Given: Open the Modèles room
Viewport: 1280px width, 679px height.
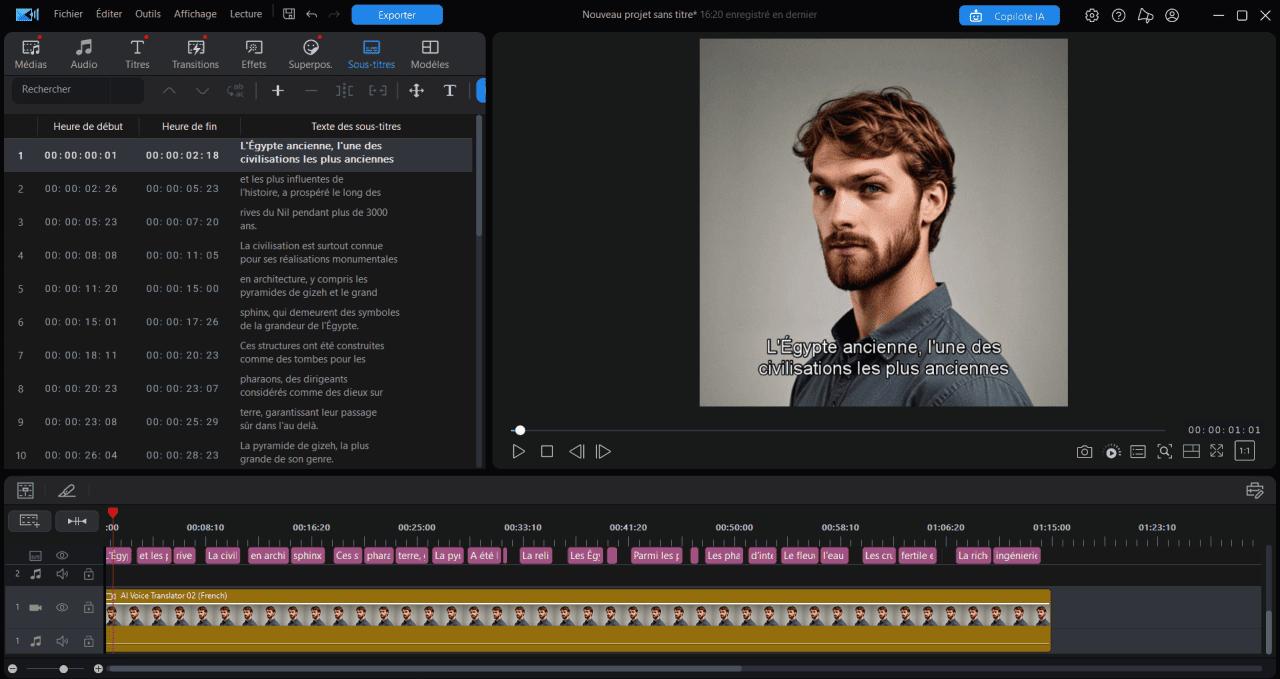Looking at the screenshot, I should 430,54.
